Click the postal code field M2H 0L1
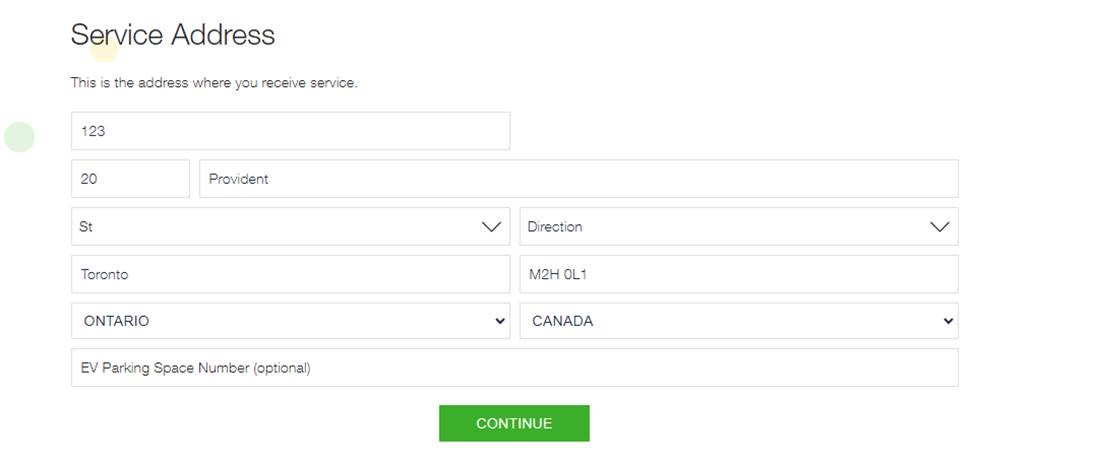Screen dimensions: 1095x468 pyautogui.click(x=739, y=274)
